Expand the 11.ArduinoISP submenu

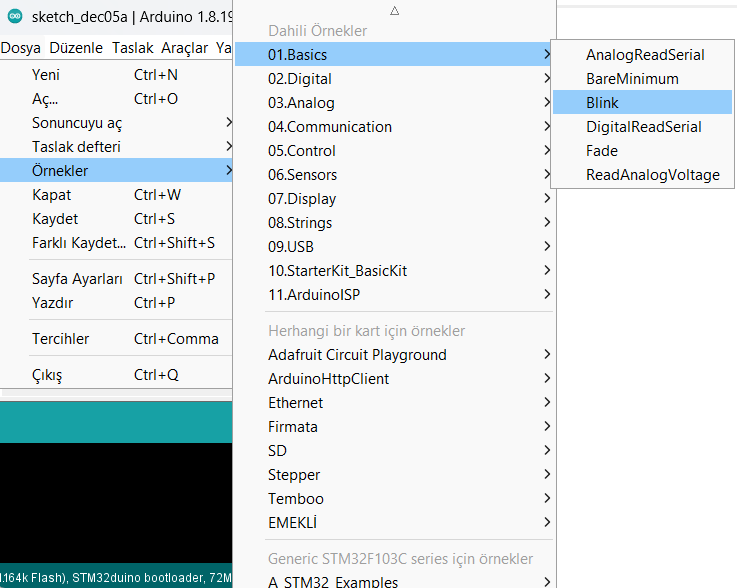pyautogui.click(x=312, y=295)
